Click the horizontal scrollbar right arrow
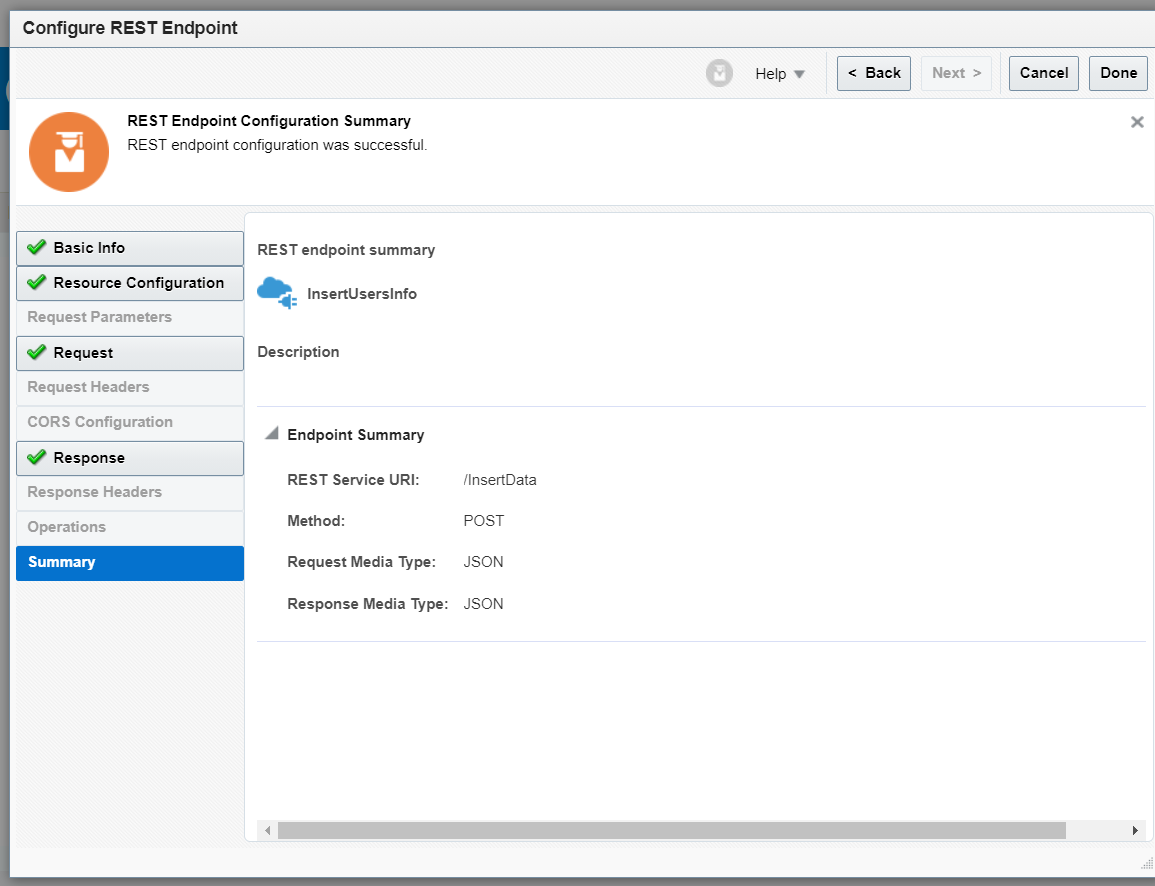 [1135, 830]
